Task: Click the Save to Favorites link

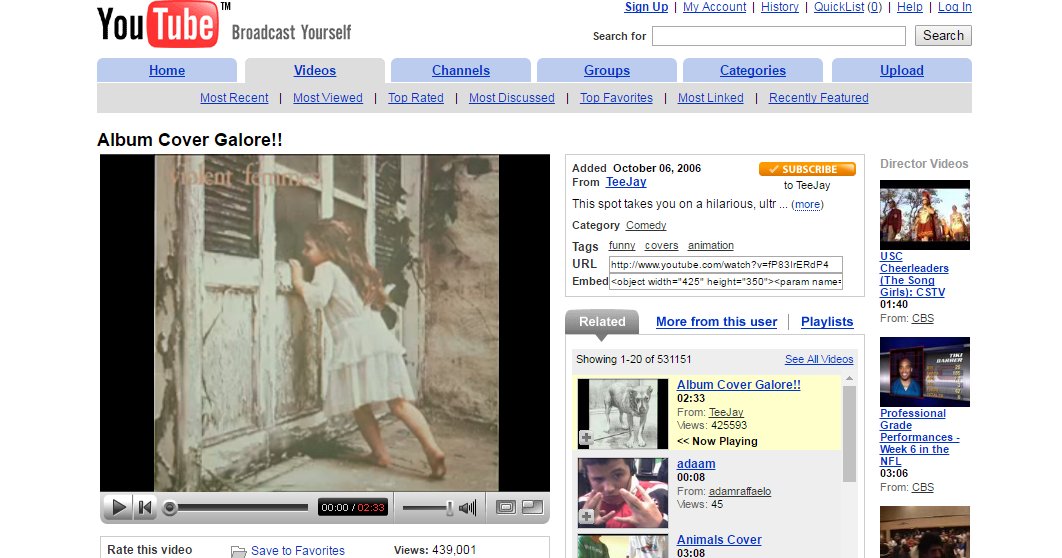Action: click(297, 551)
